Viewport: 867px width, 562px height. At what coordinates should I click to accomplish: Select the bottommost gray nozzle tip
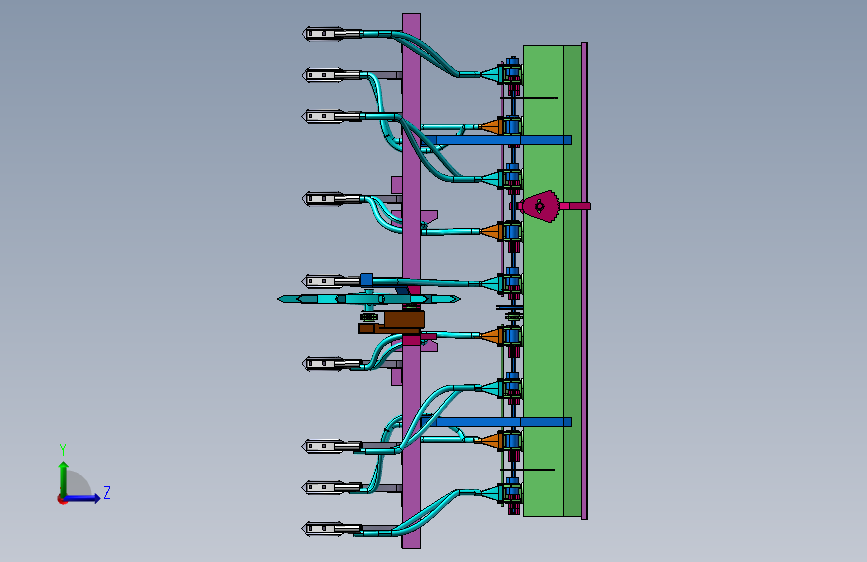[323, 528]
